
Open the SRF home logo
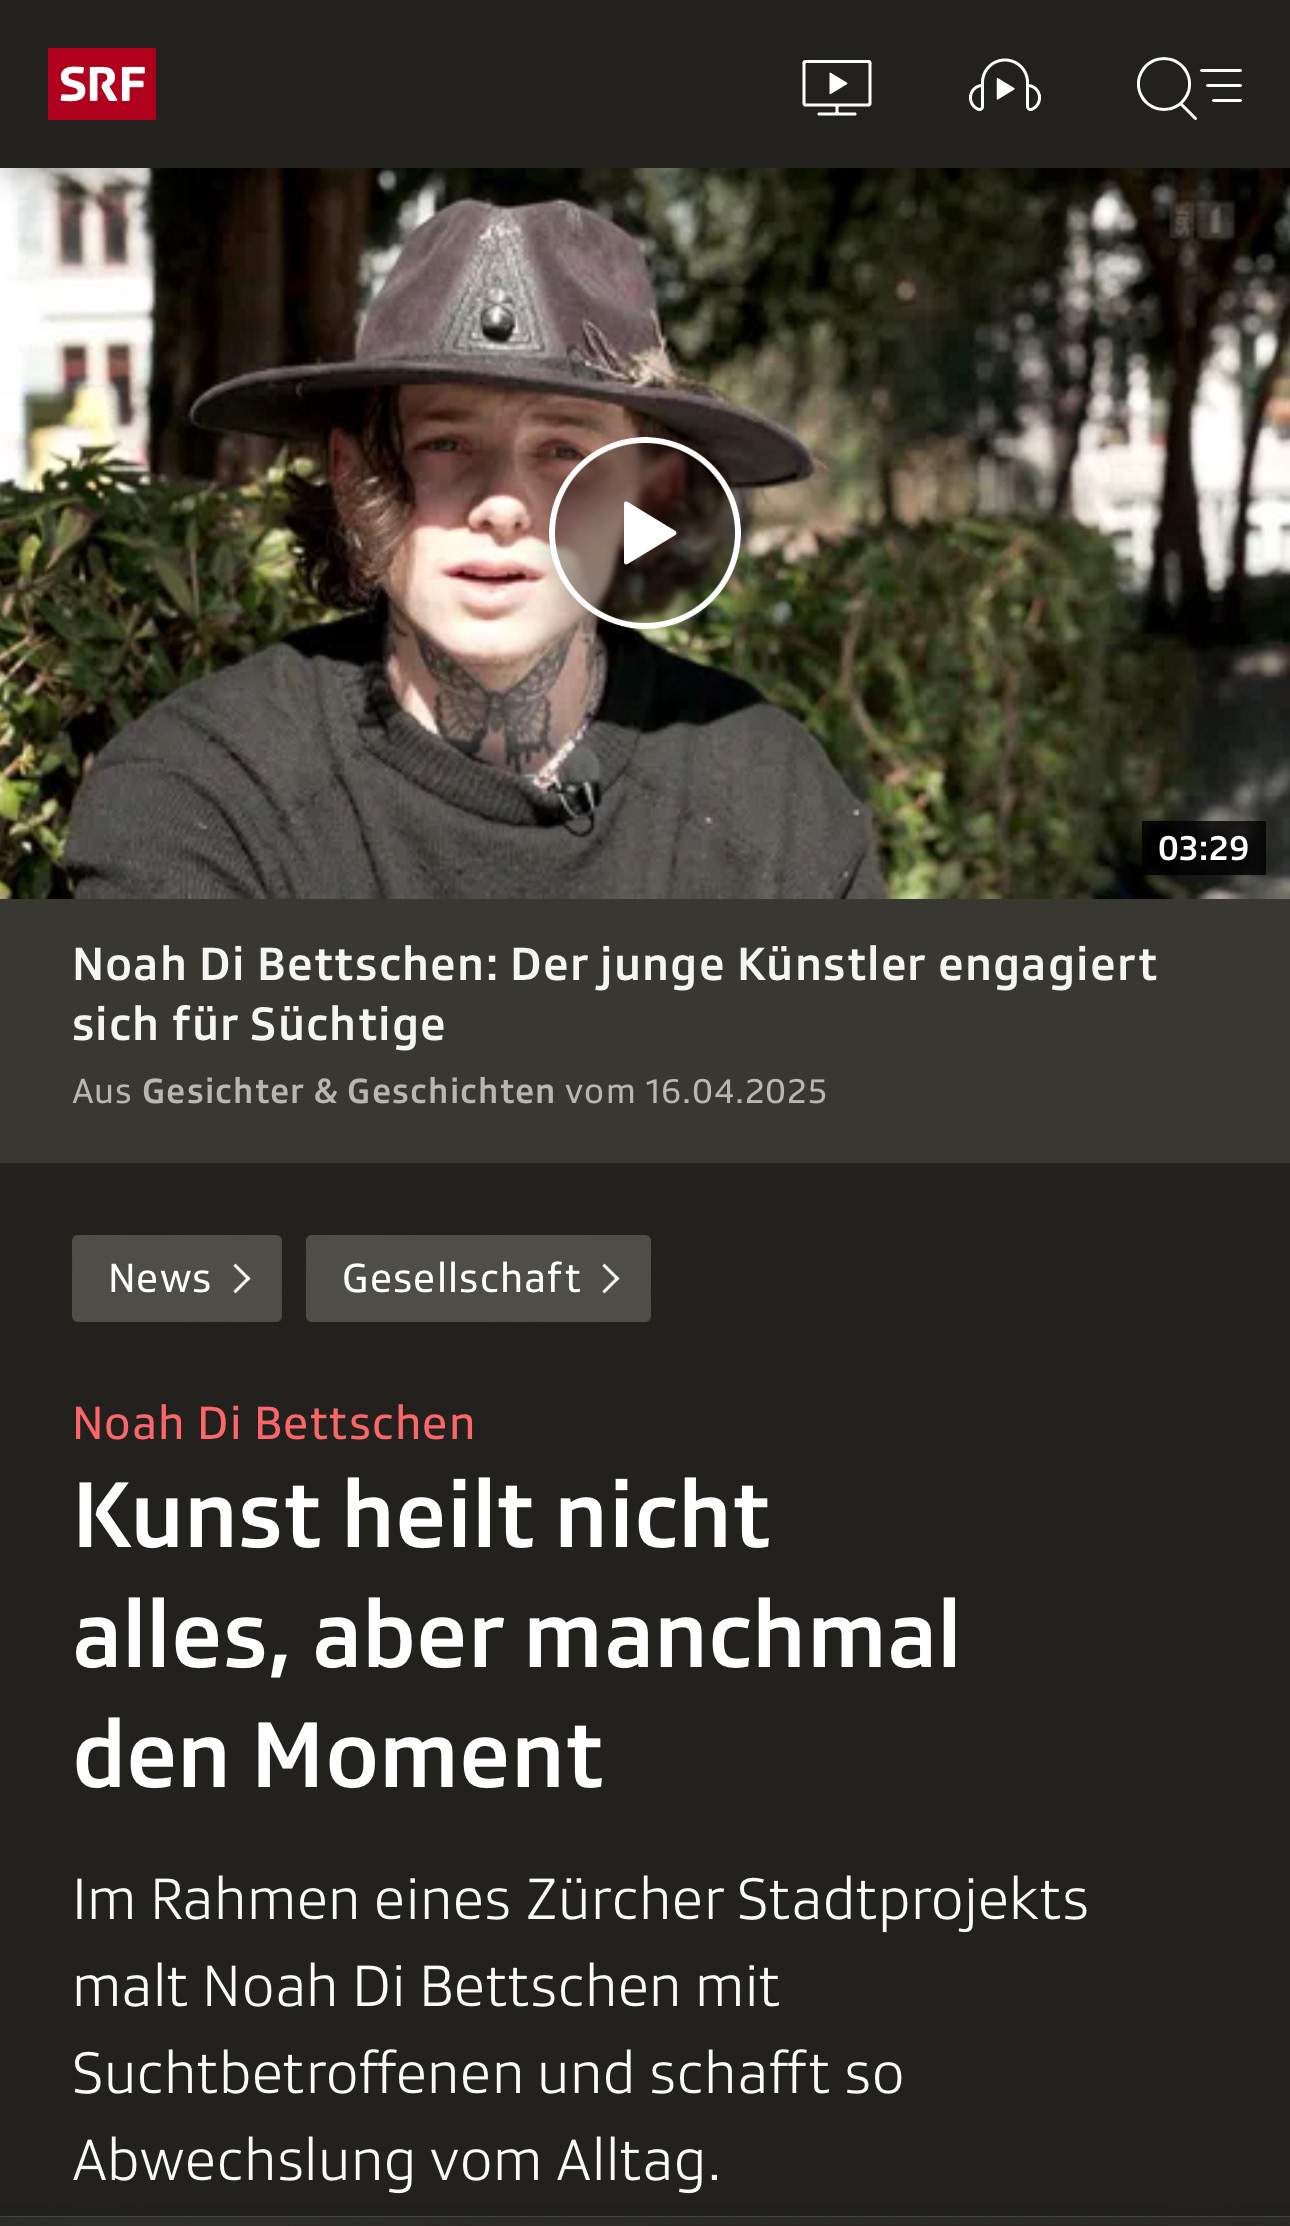click(102, 84)
